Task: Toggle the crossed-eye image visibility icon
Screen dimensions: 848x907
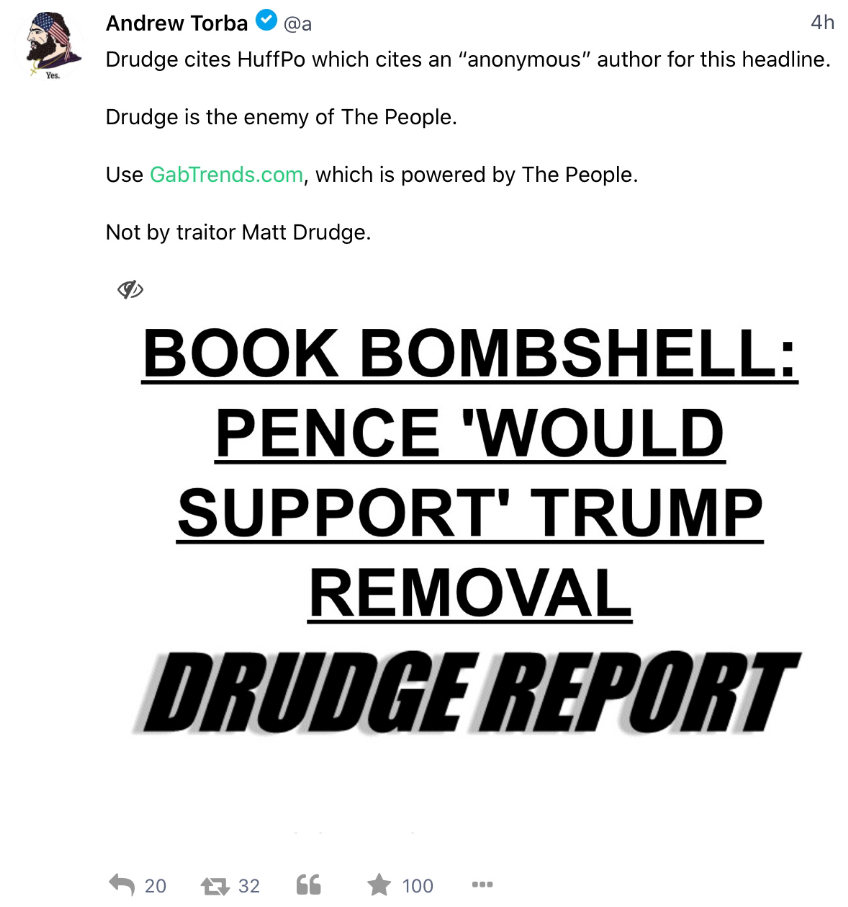Action: pyautogui.click(x=130, y=289)
